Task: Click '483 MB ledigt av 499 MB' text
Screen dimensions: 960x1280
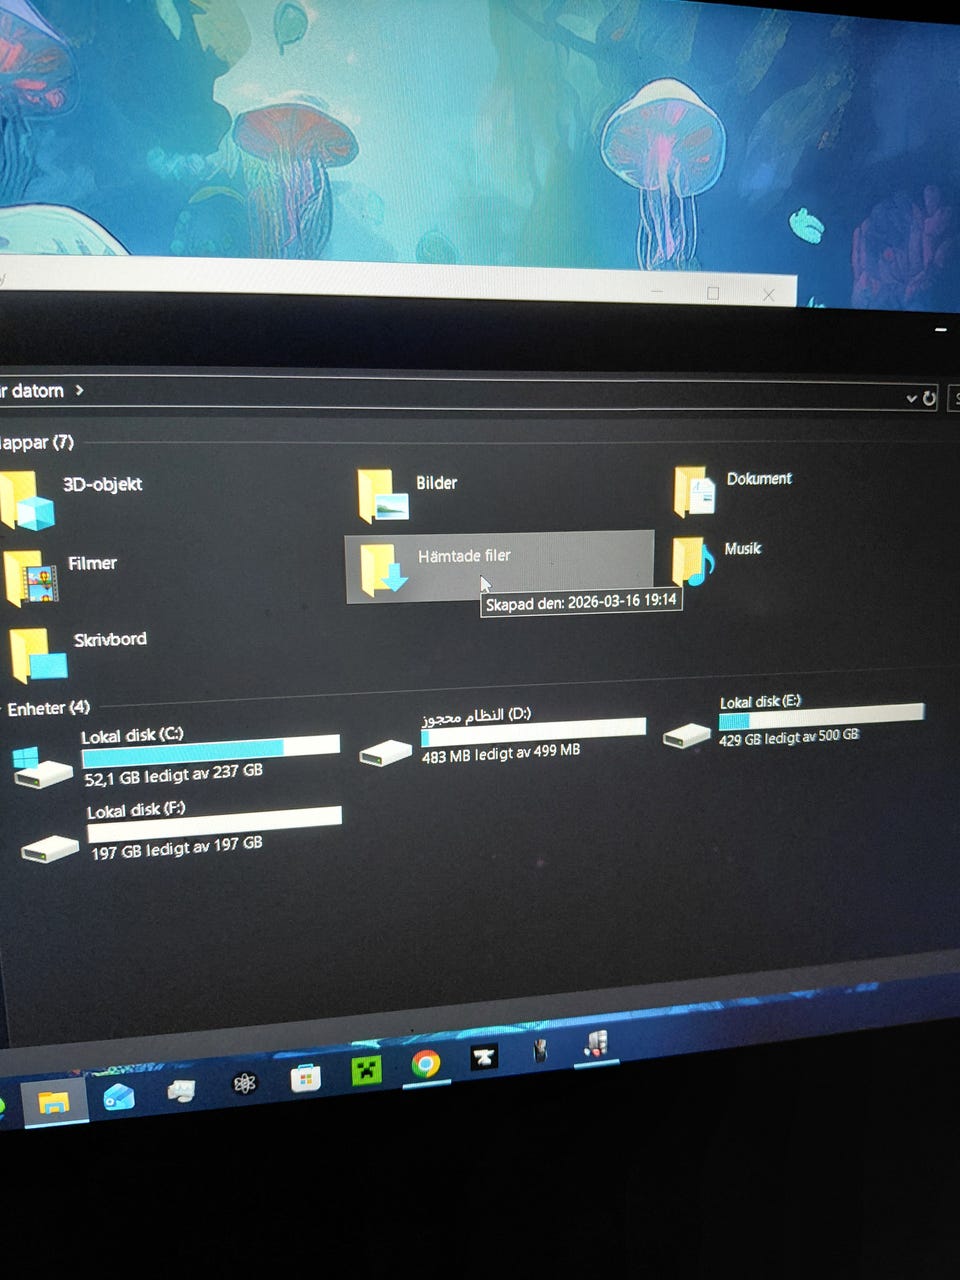Action: [501, 753]
